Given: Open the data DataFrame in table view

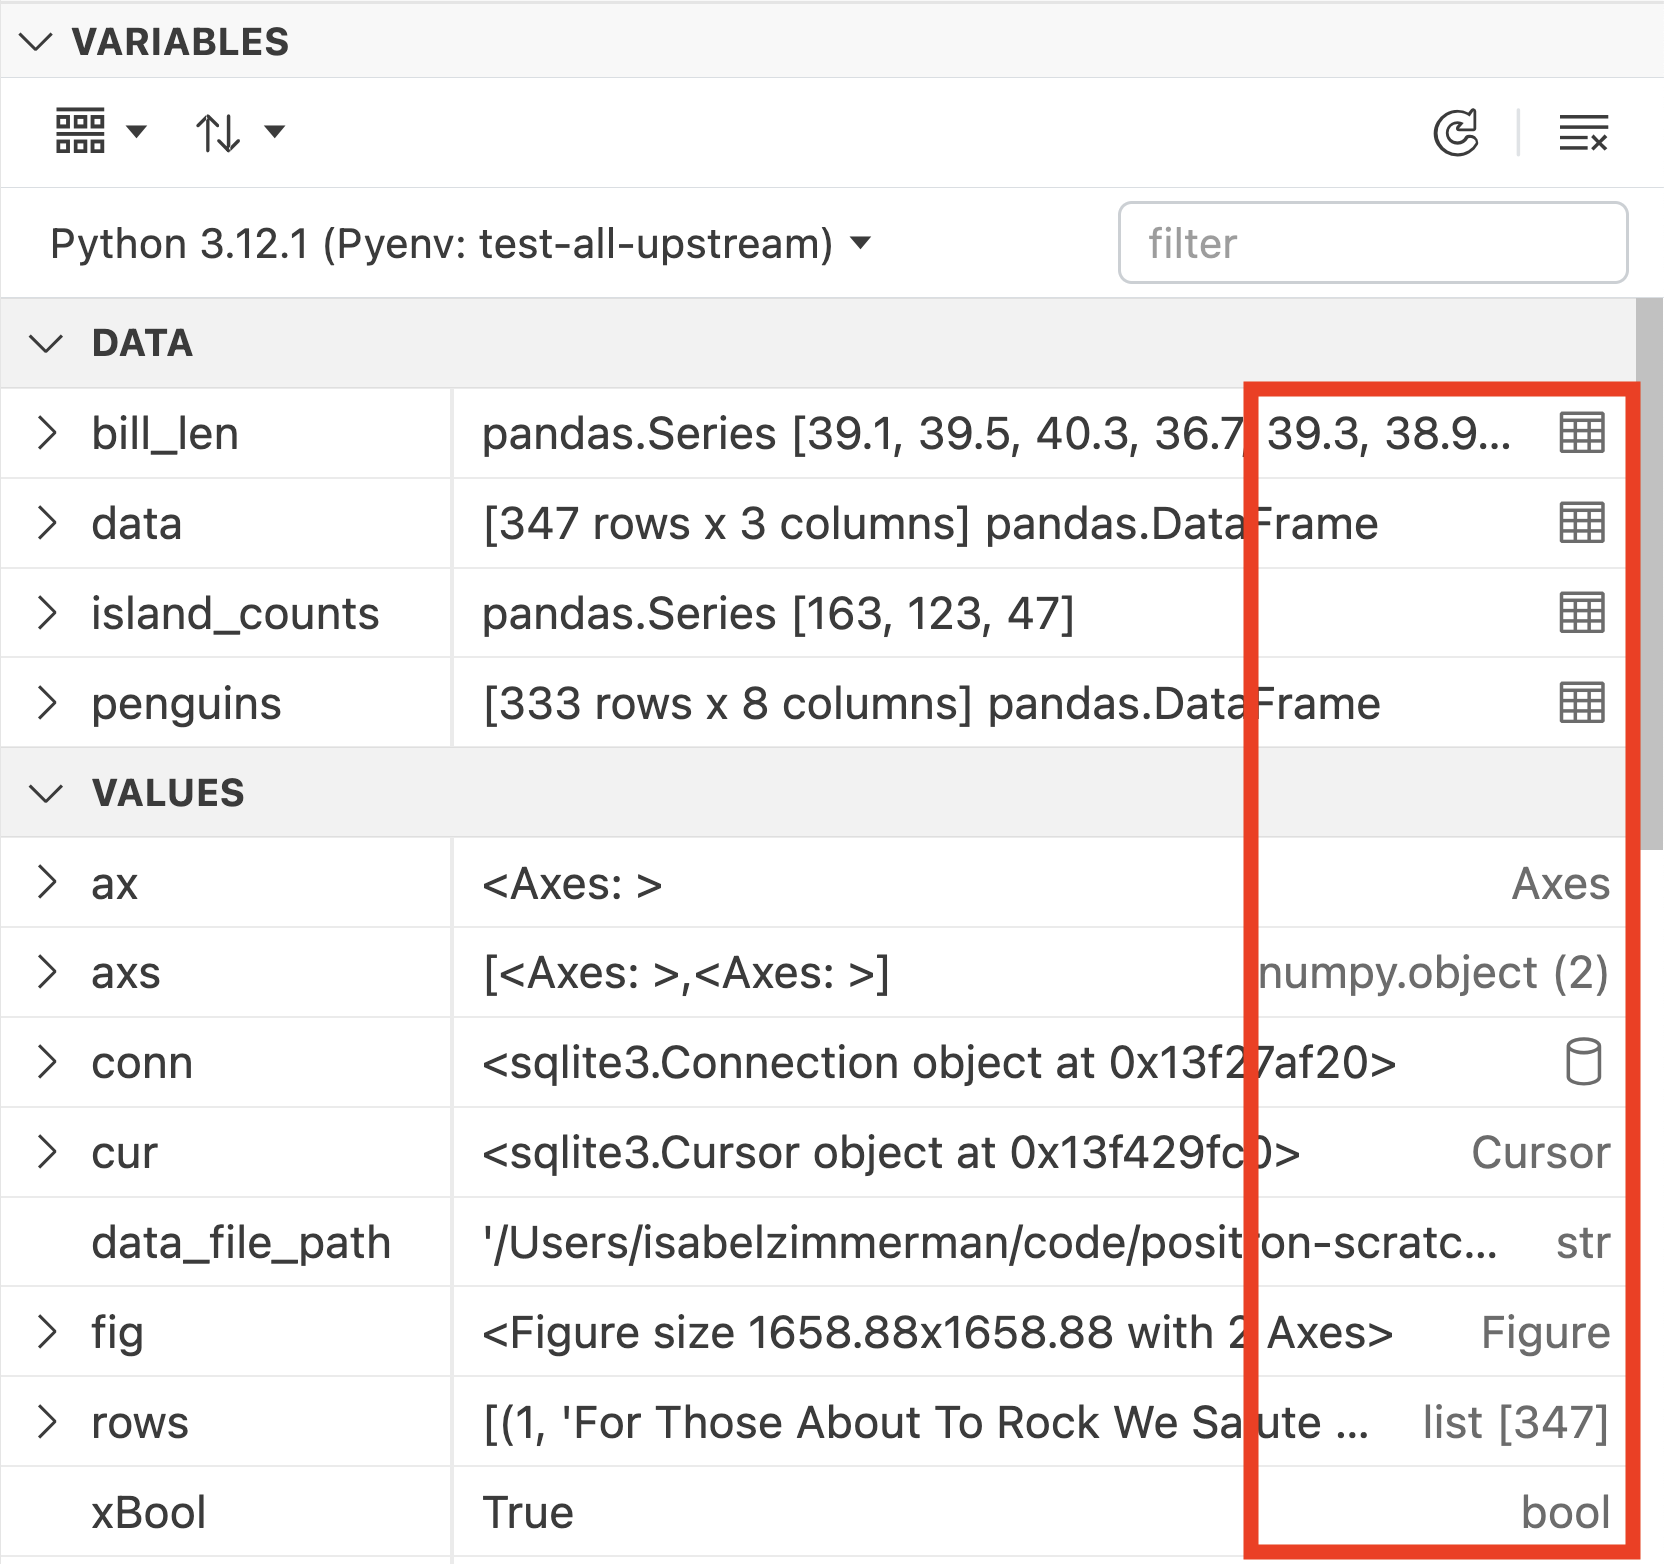Looking at the screenshot, I should point(1580,523).
